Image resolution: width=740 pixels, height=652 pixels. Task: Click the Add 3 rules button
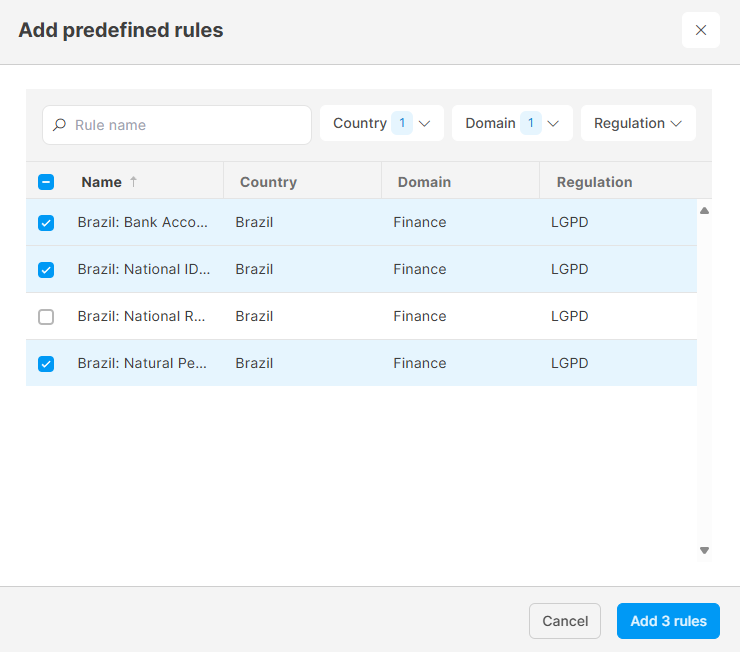[x=668, y=621]
